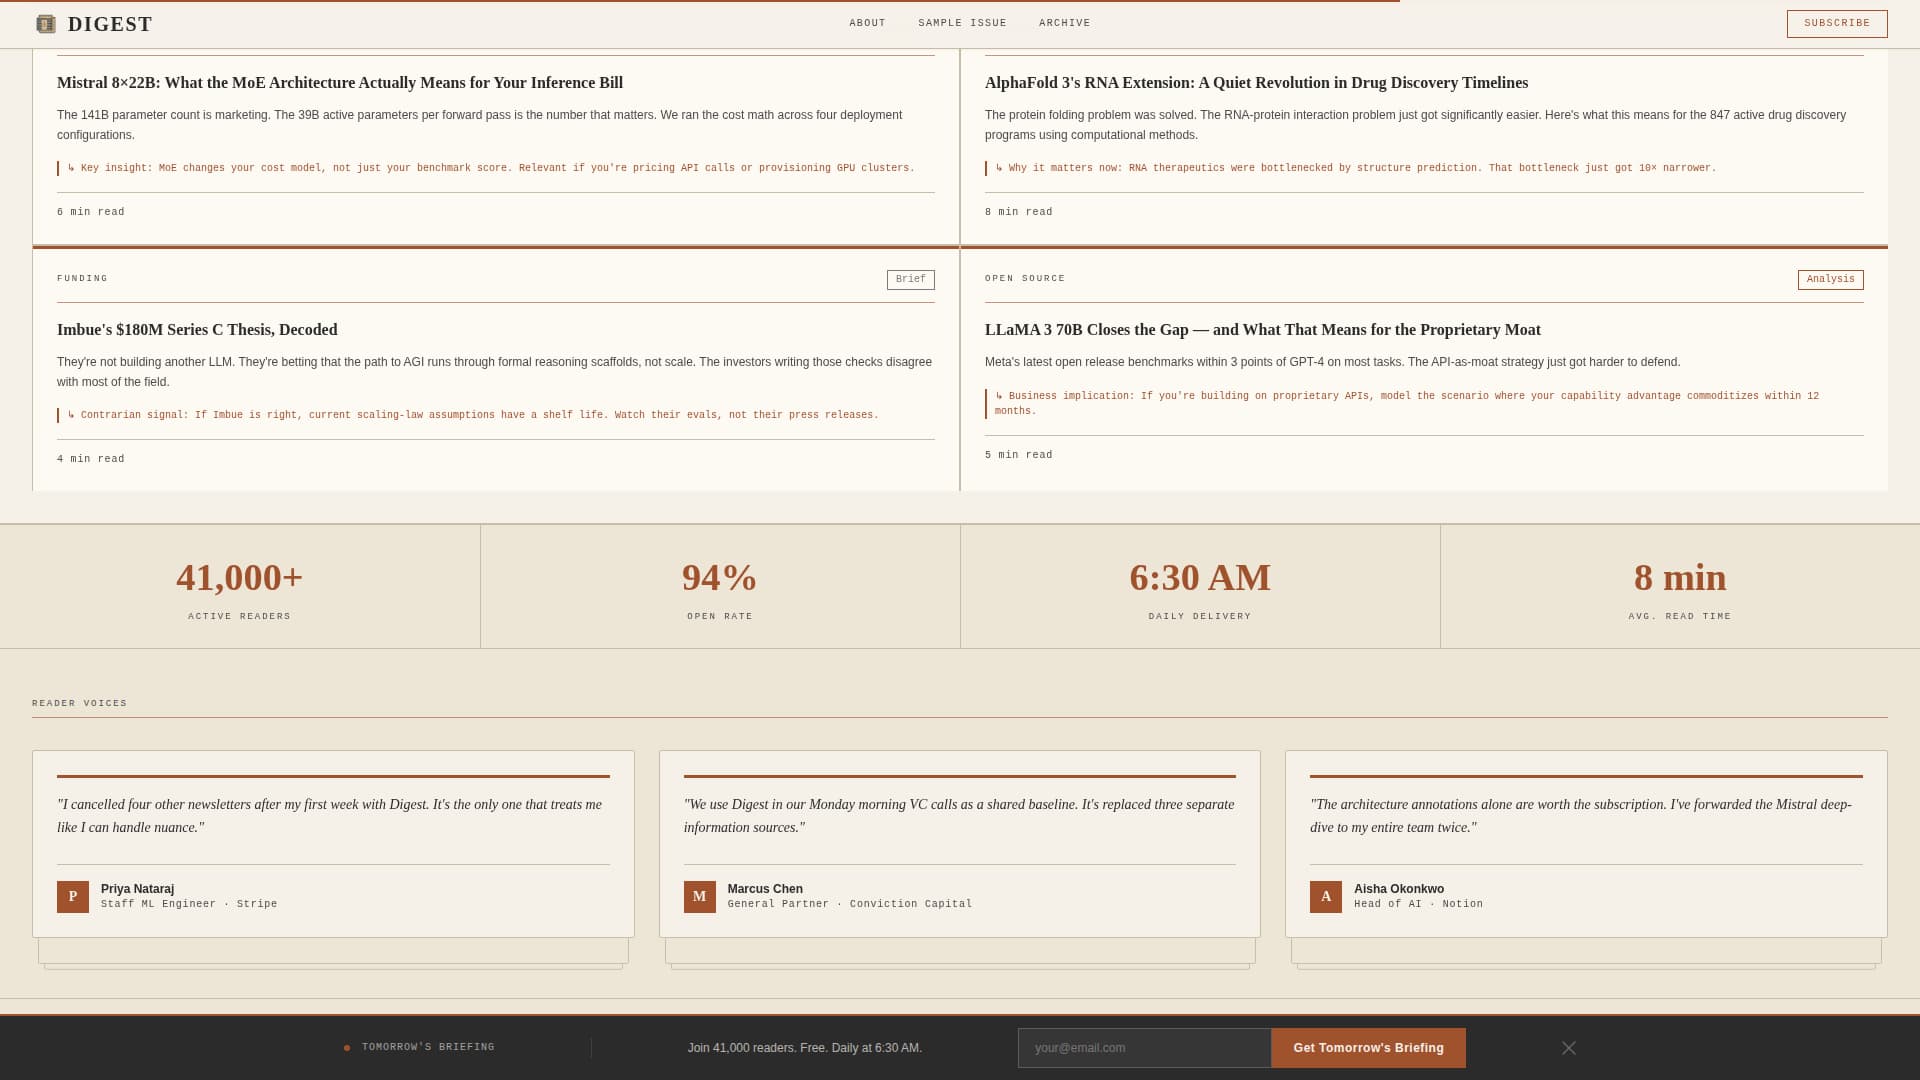Click the Brief tag on Funding card
This screenshot has width=1920, height=1080.
click(910, 280)
